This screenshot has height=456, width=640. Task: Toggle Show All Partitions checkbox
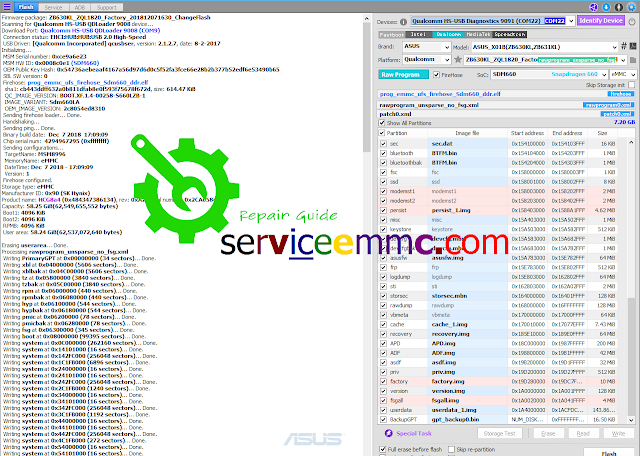pyautogui.click(x=382, y=123)
